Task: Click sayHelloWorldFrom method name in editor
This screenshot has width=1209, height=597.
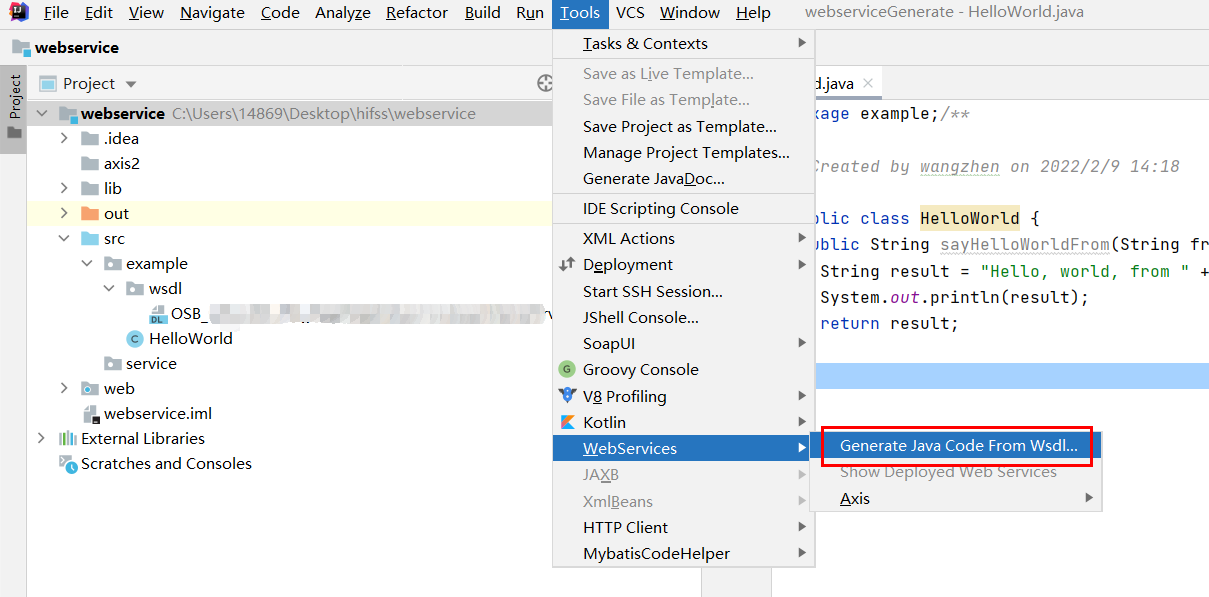Action: click(1025, 245)
